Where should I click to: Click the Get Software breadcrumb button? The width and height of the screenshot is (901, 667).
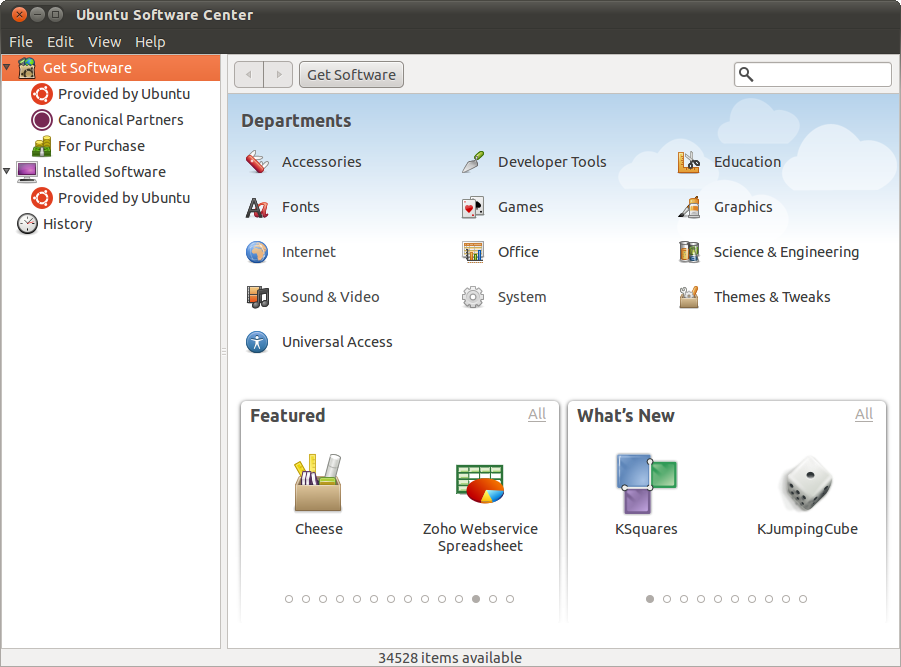tap(352, 75)
